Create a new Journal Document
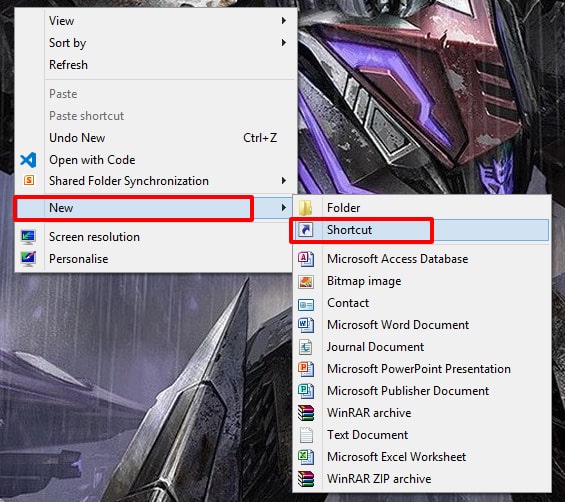This screenshot has height=502, width=565. coord(422,347)
